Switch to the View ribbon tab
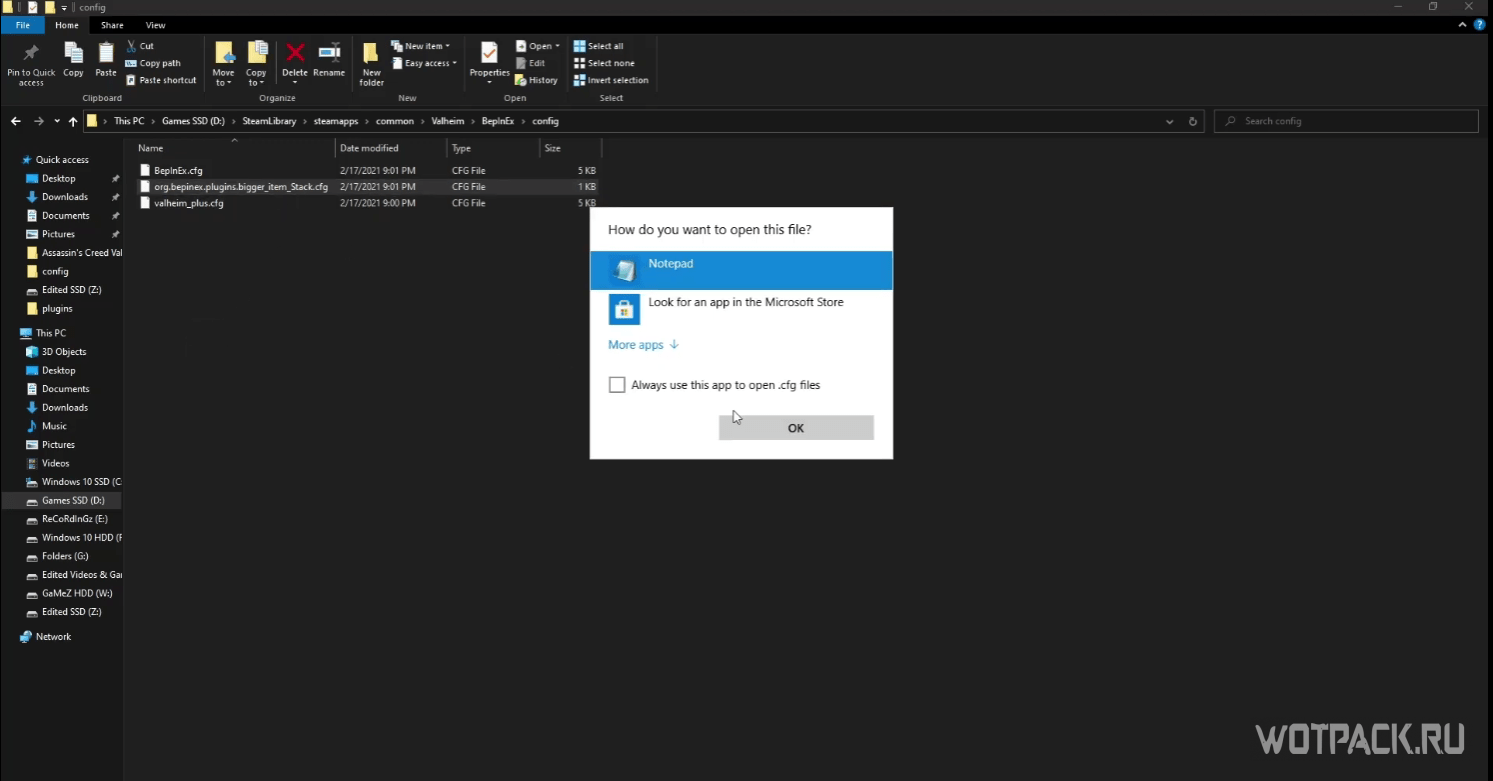Image resolution: width=1493 pixels, height=781 pixels. 155,25
